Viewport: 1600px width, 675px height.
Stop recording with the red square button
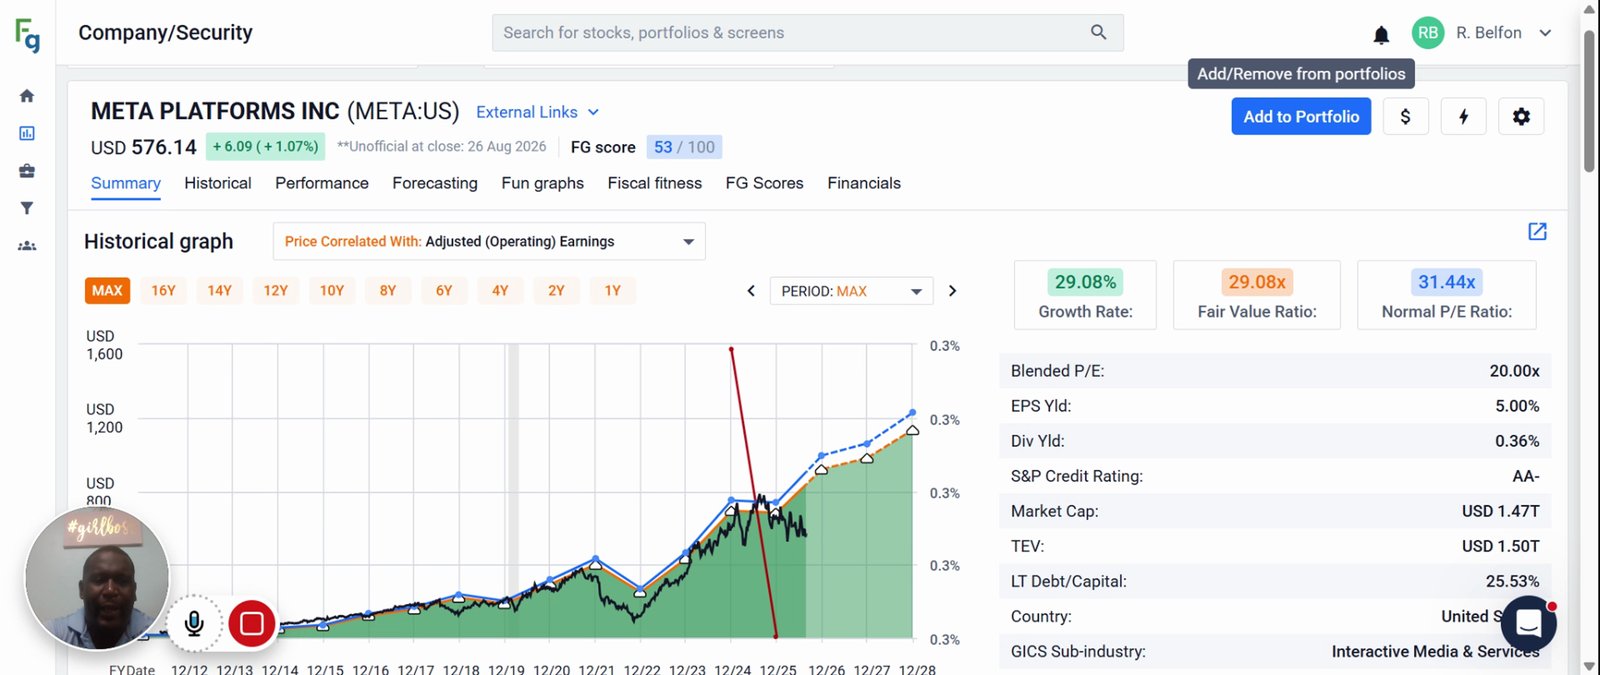point(252,624)
